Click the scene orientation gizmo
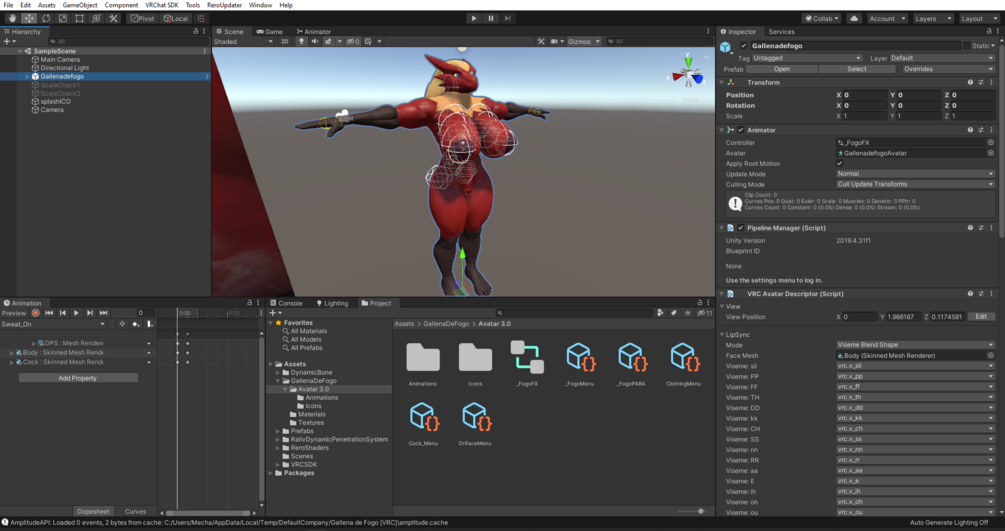Viewport: 1005px width, 531px height. (x=688, y=75)
